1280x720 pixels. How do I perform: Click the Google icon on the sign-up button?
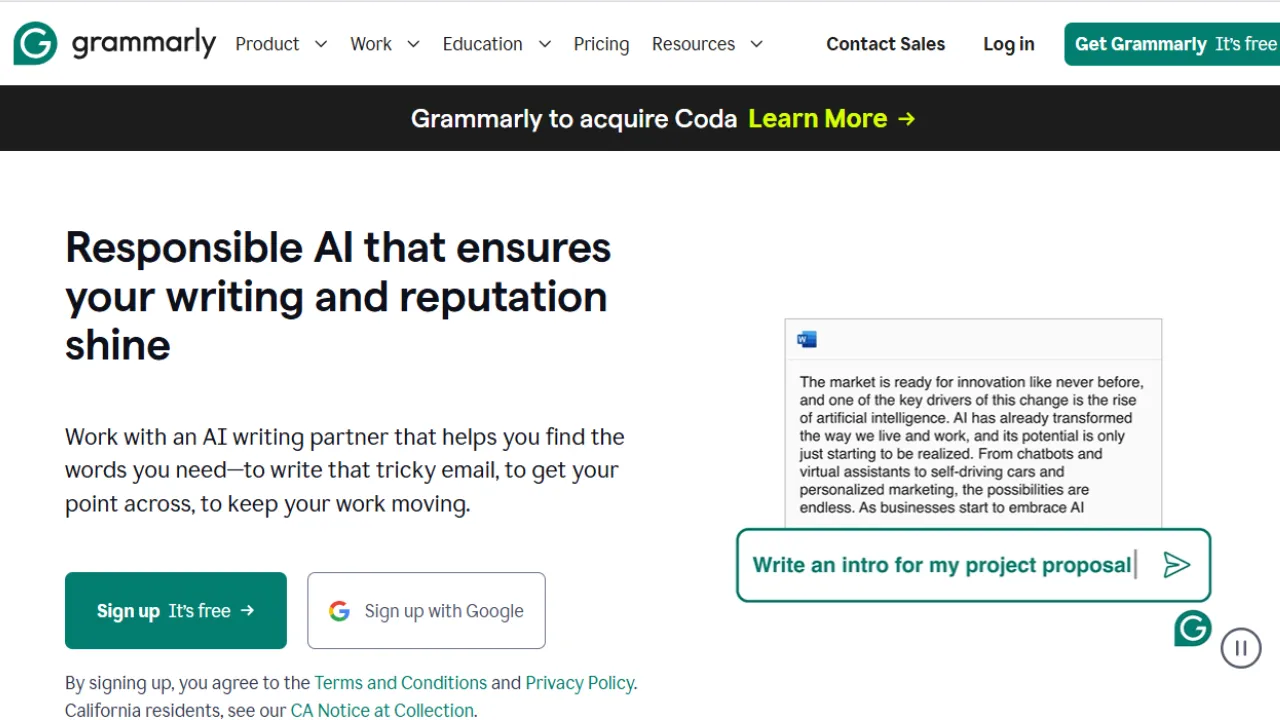340,610
